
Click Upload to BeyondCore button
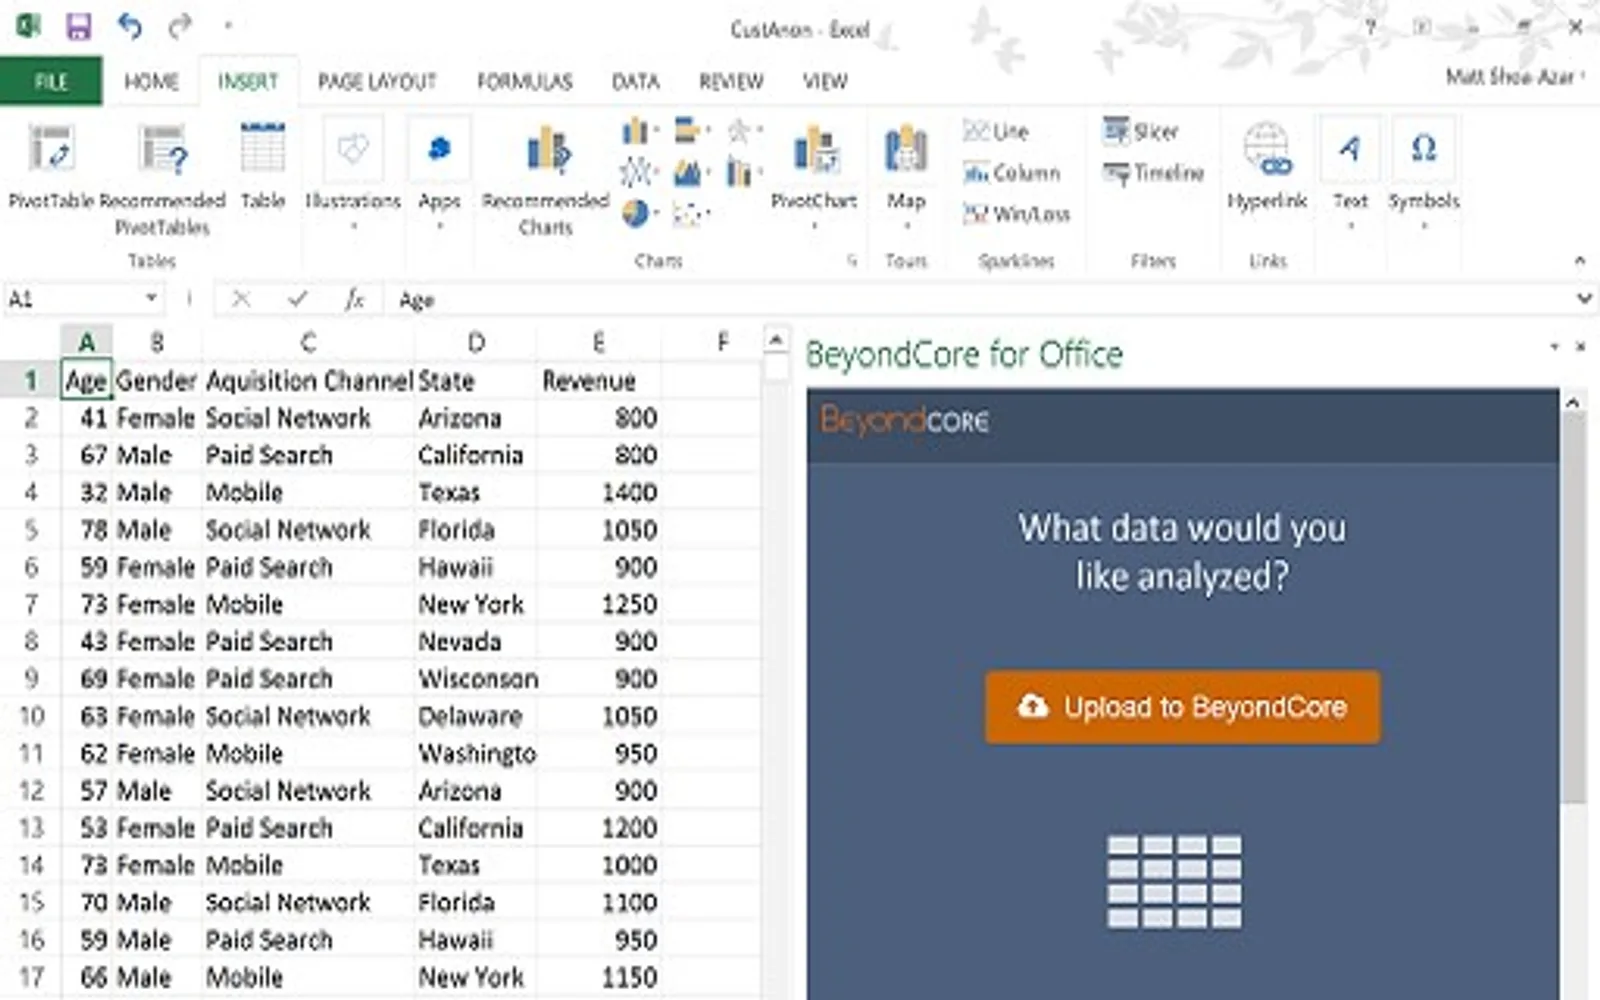(1182, 707)
